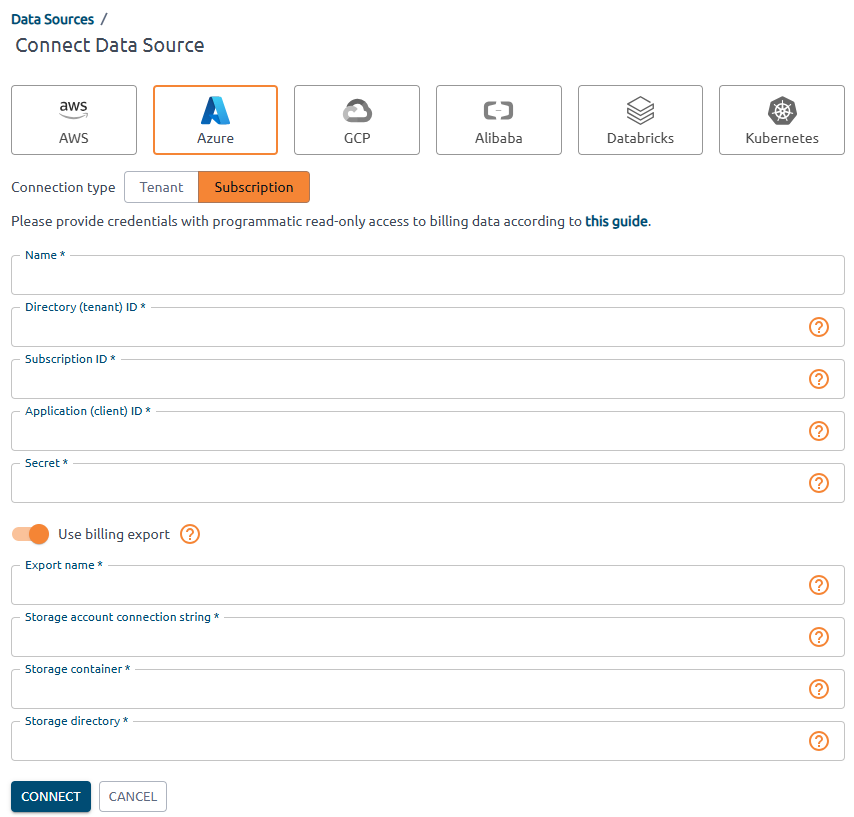This screenshot has height=817, width=854.
Task: Select the AWS data source card
Action: point(74,120)
